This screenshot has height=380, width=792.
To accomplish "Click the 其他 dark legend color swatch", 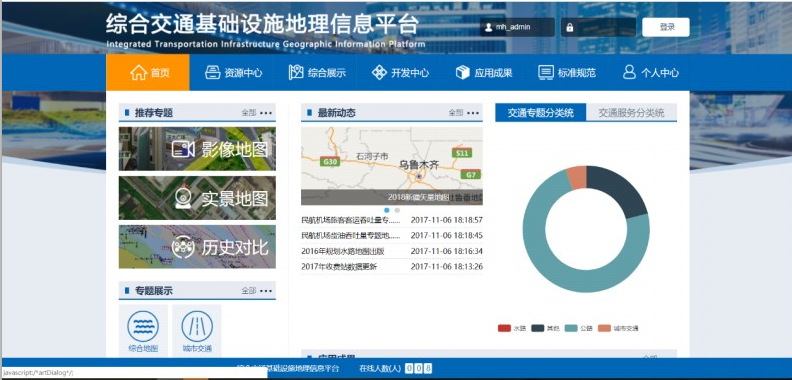I will coord(537,328).
